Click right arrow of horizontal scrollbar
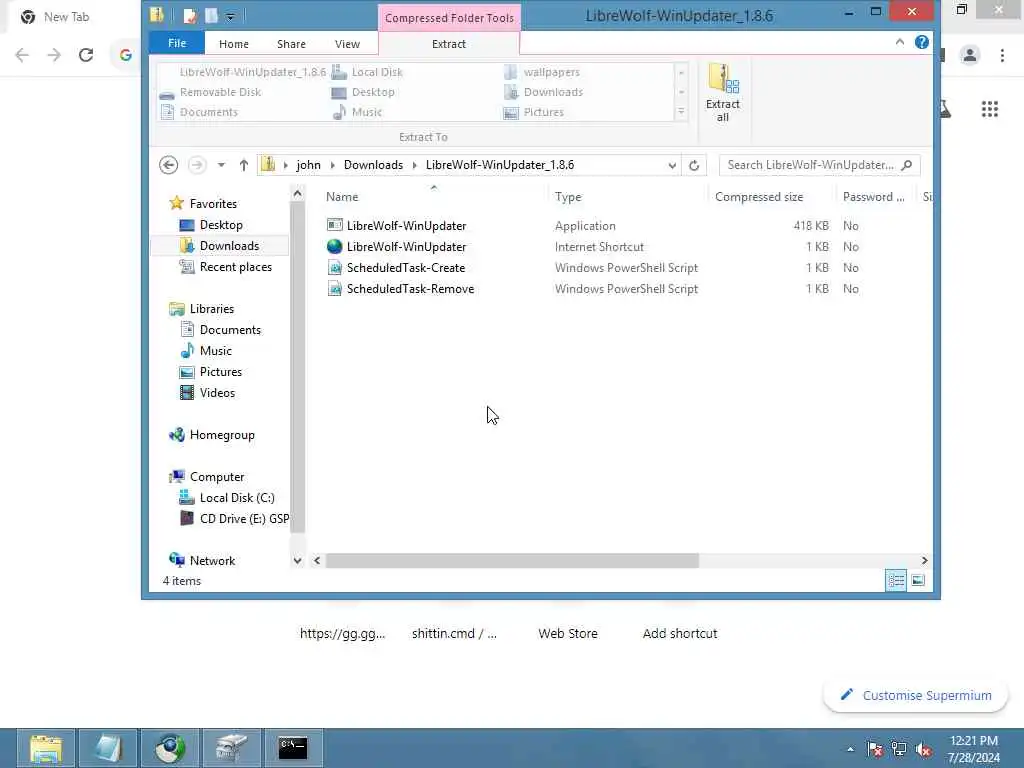The width and height of the screenshot is (1024, 768). point(924,560)
